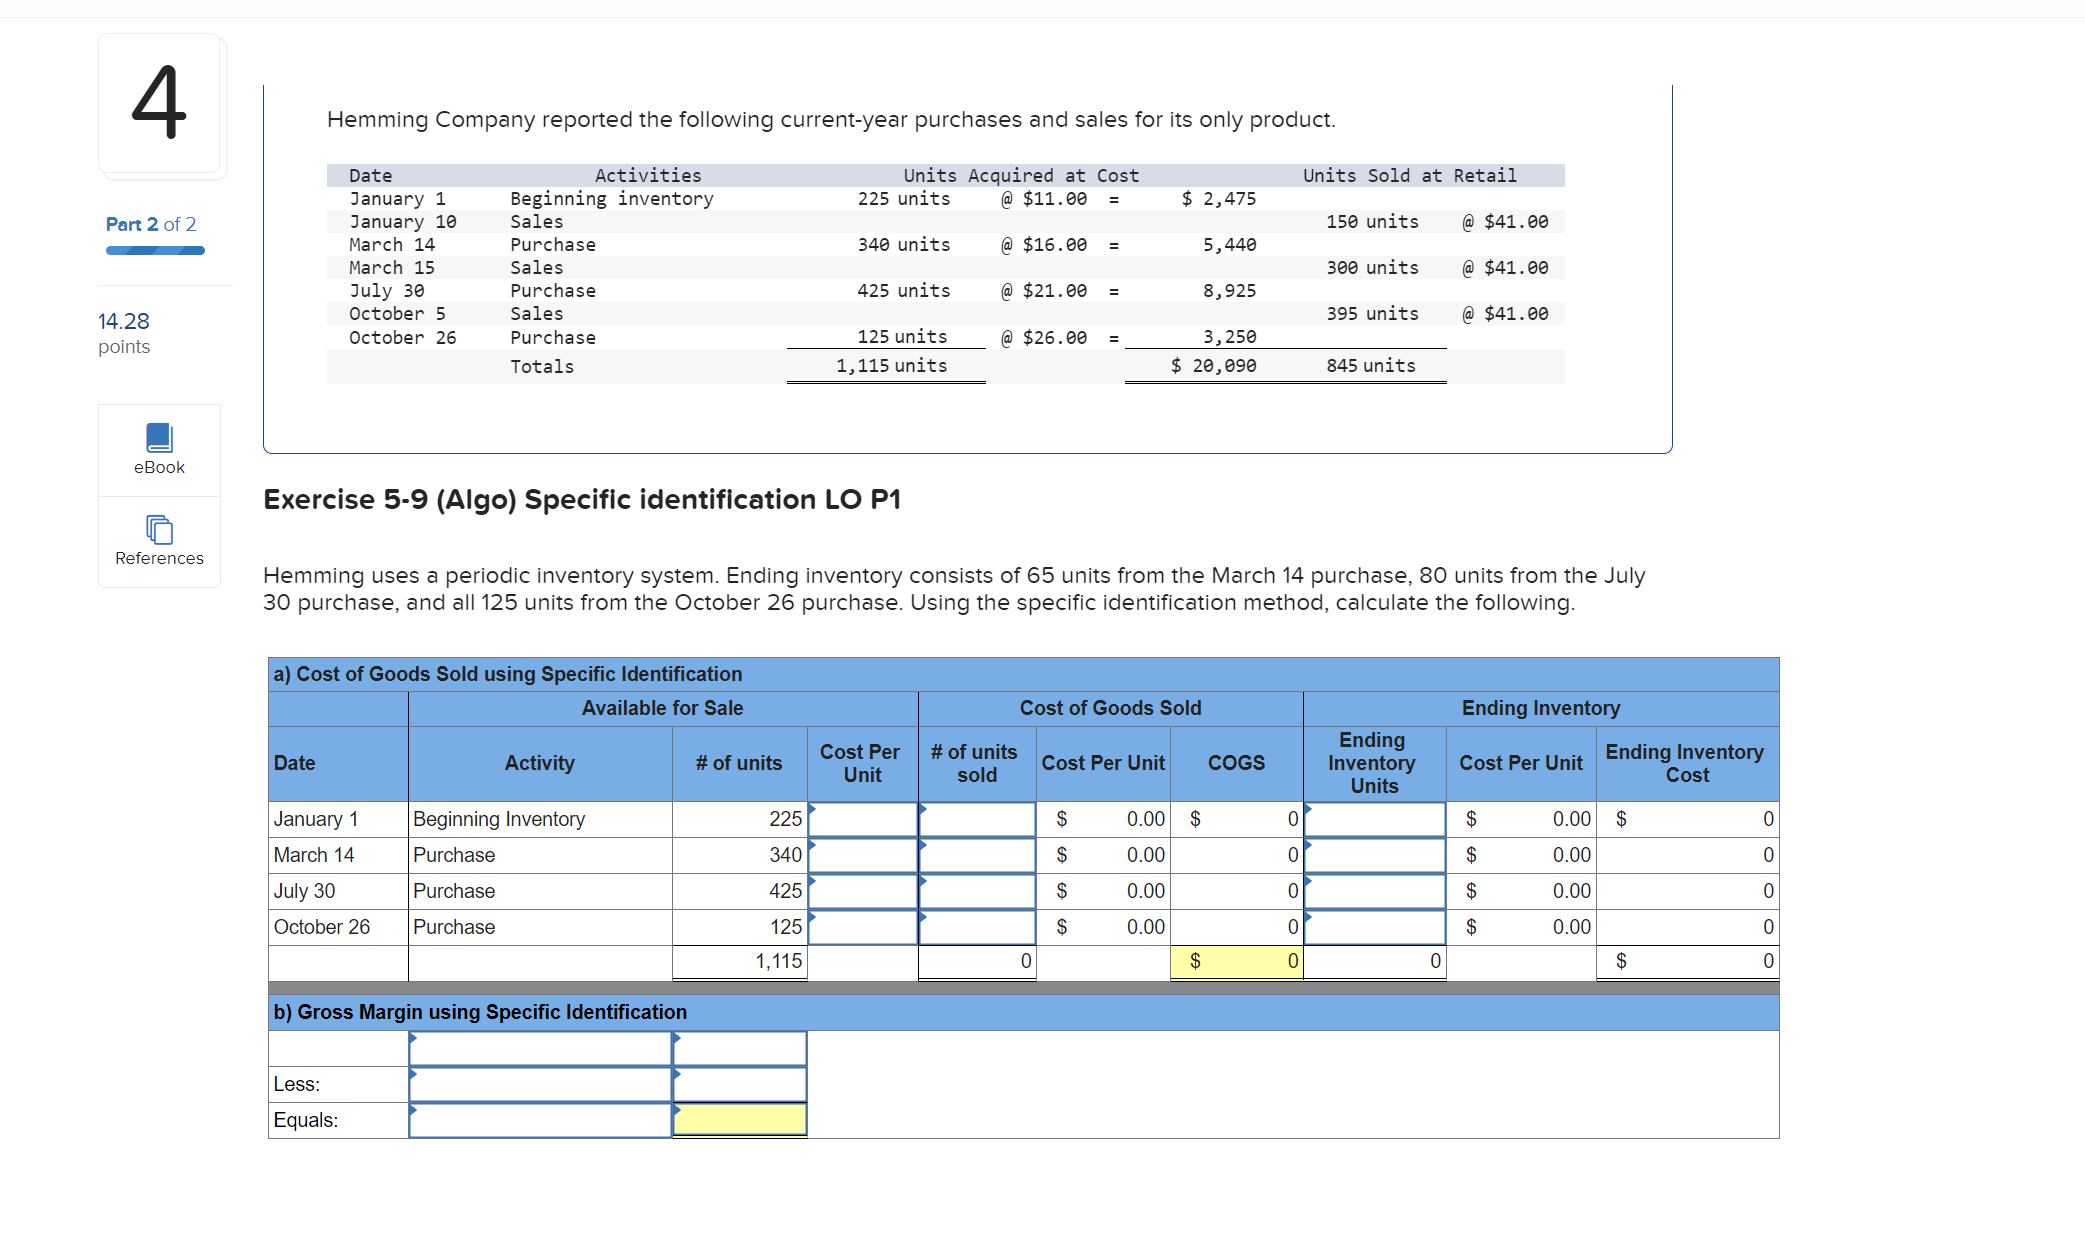Click the 1,115 total units cell
2085x1255 pixels.
[740, 962]
